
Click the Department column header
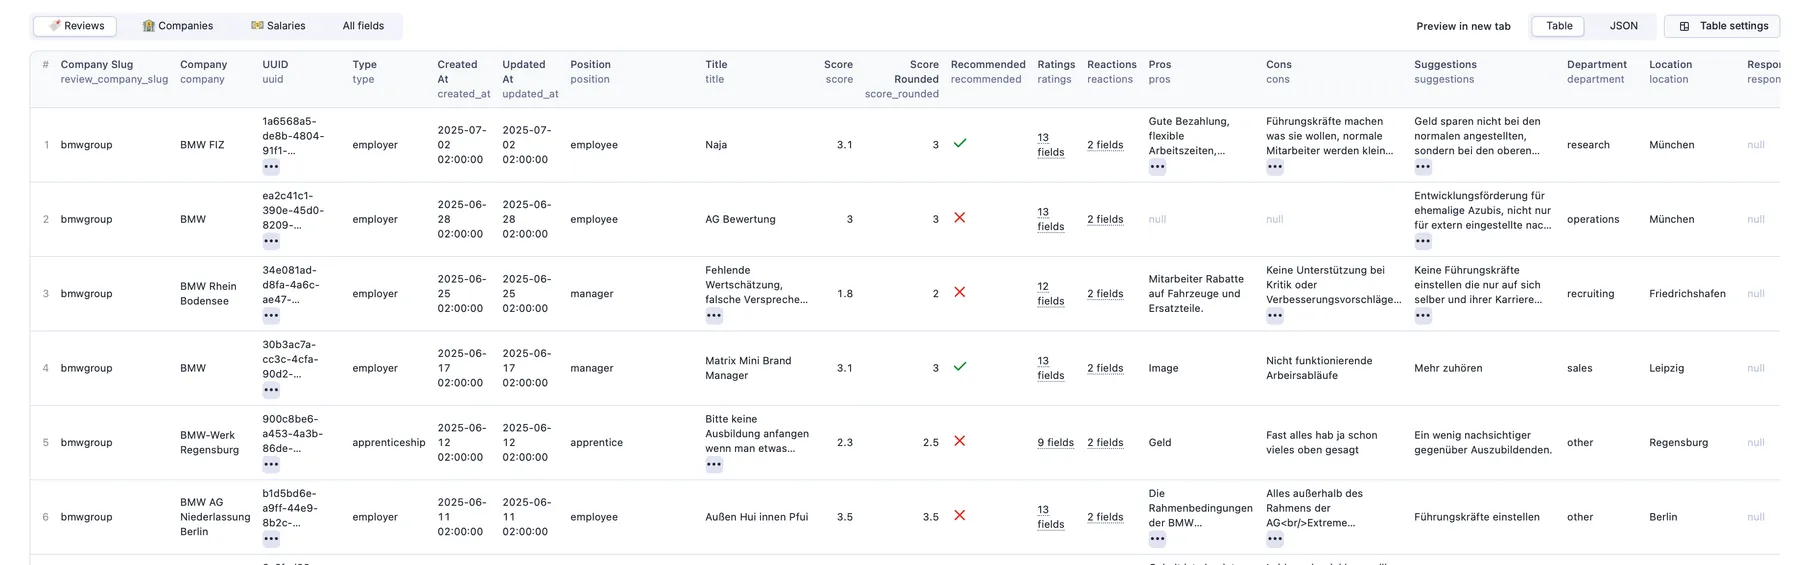tap(1597, 72)
